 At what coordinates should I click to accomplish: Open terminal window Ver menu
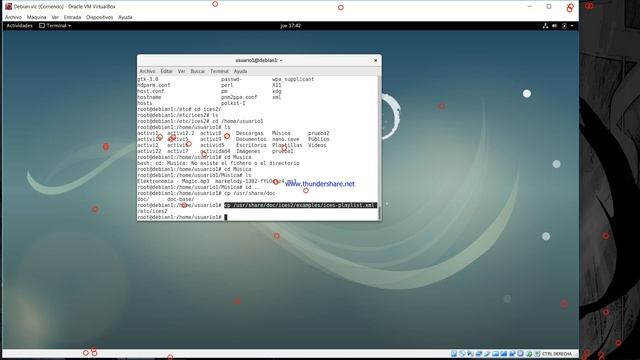(182, 71)
